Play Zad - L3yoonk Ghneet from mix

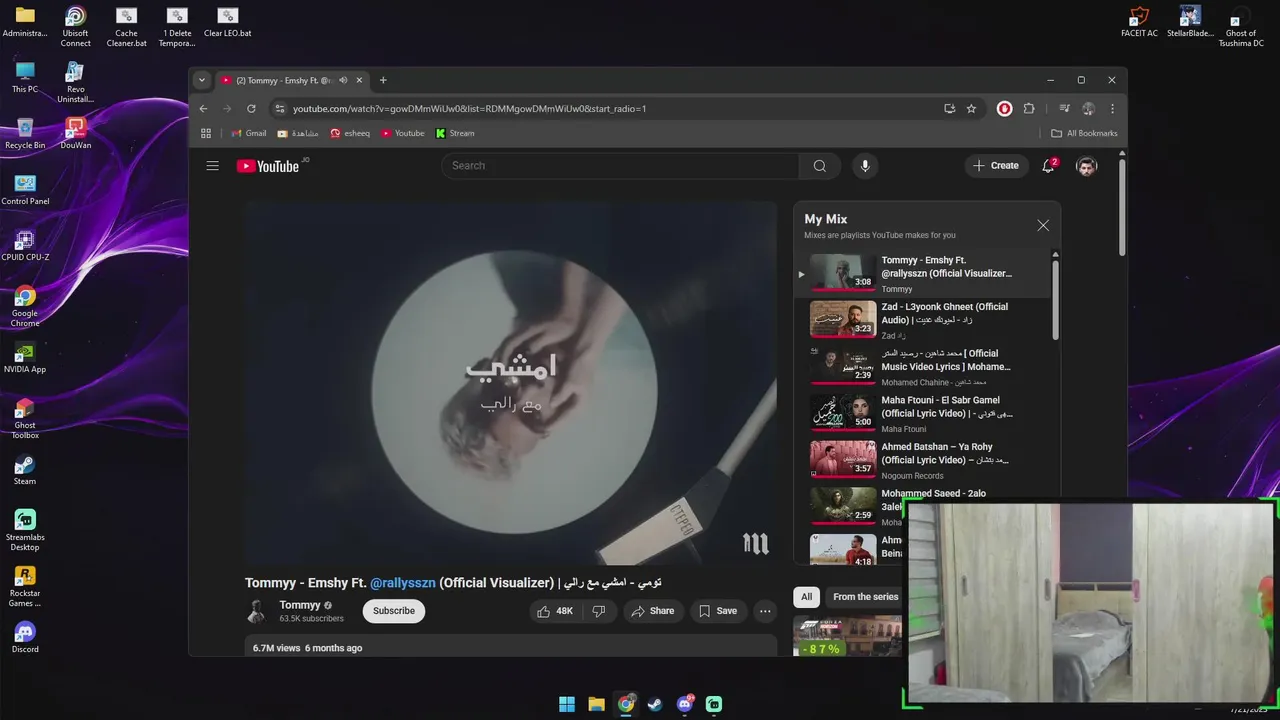(924, 321)
